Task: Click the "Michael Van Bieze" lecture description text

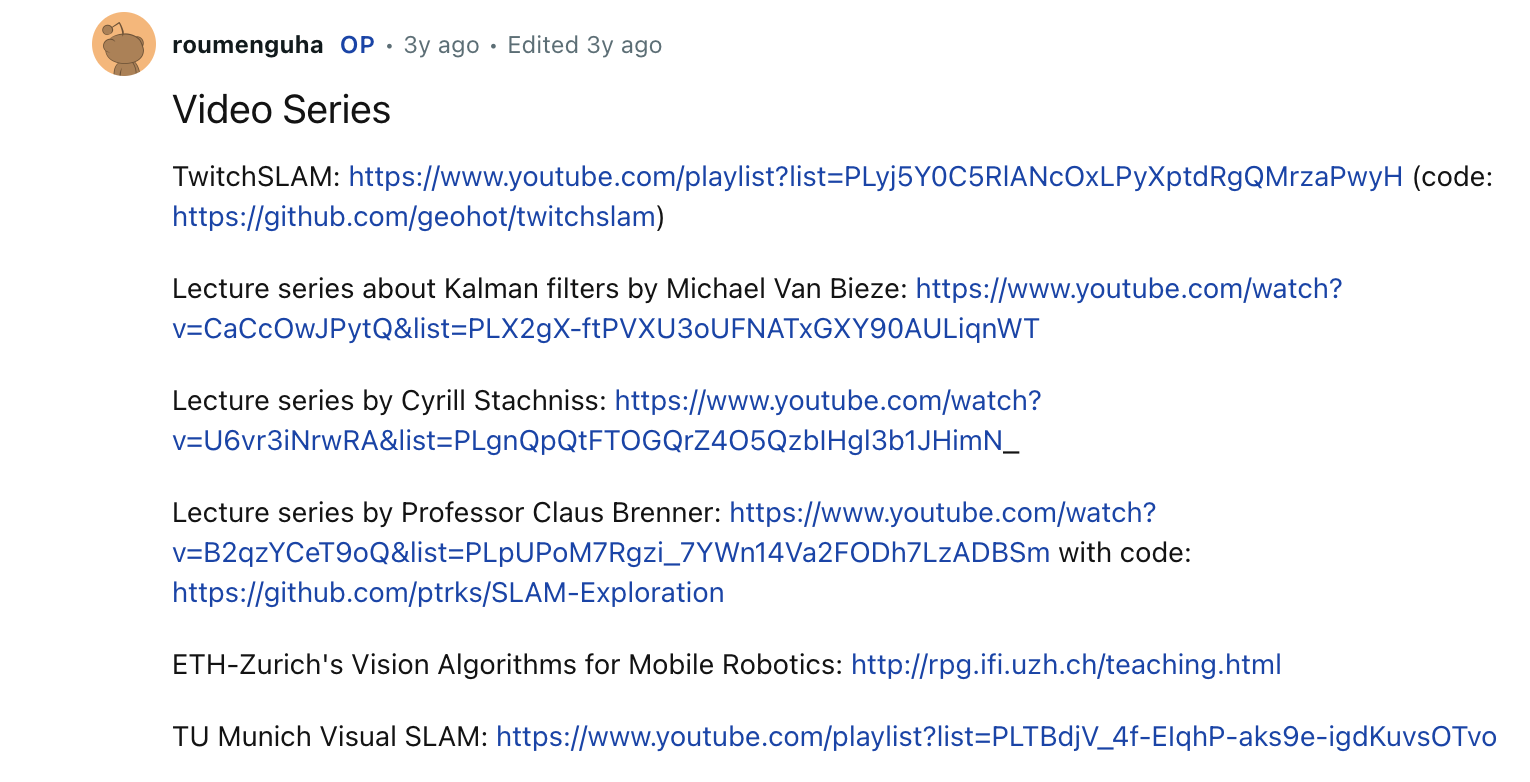Action: (785, 289)
